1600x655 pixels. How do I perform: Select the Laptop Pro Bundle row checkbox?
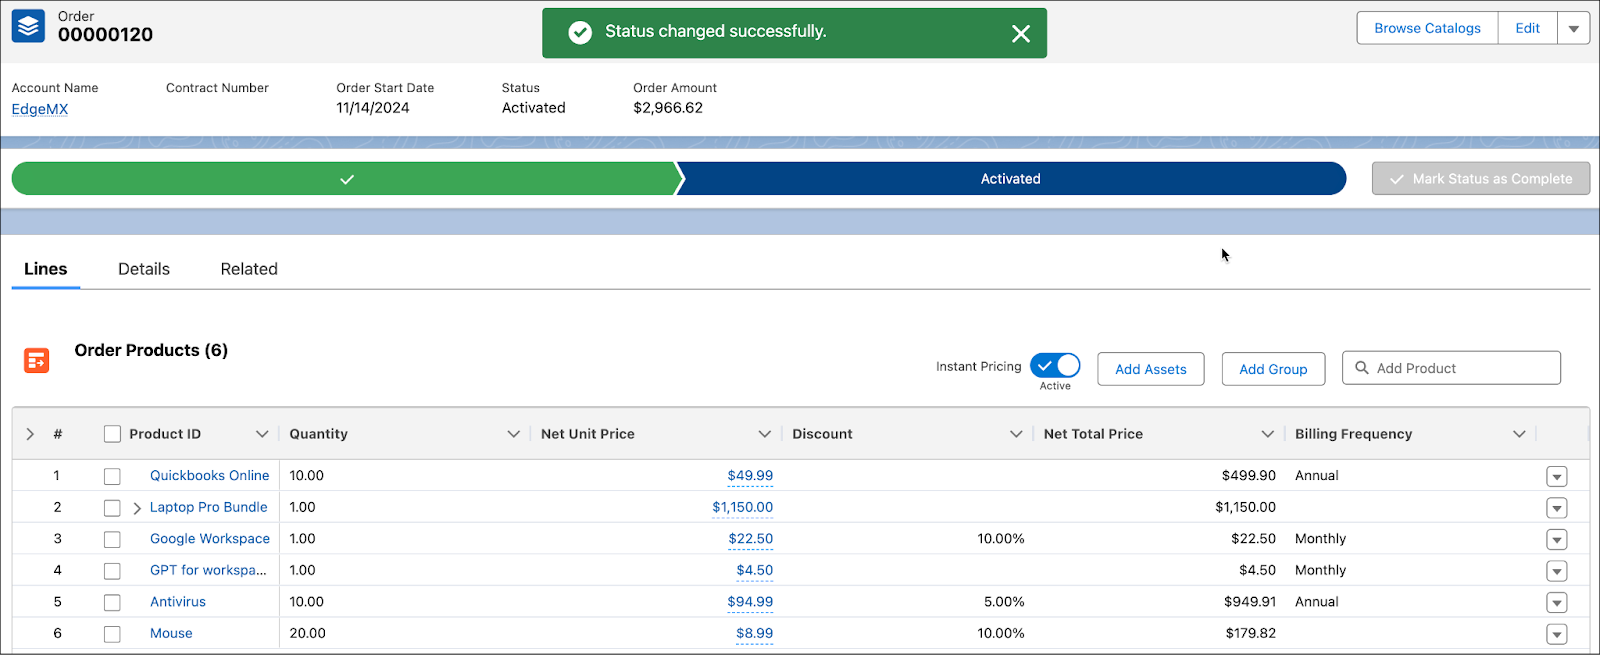pyautogui.click(x=112, y=508)
